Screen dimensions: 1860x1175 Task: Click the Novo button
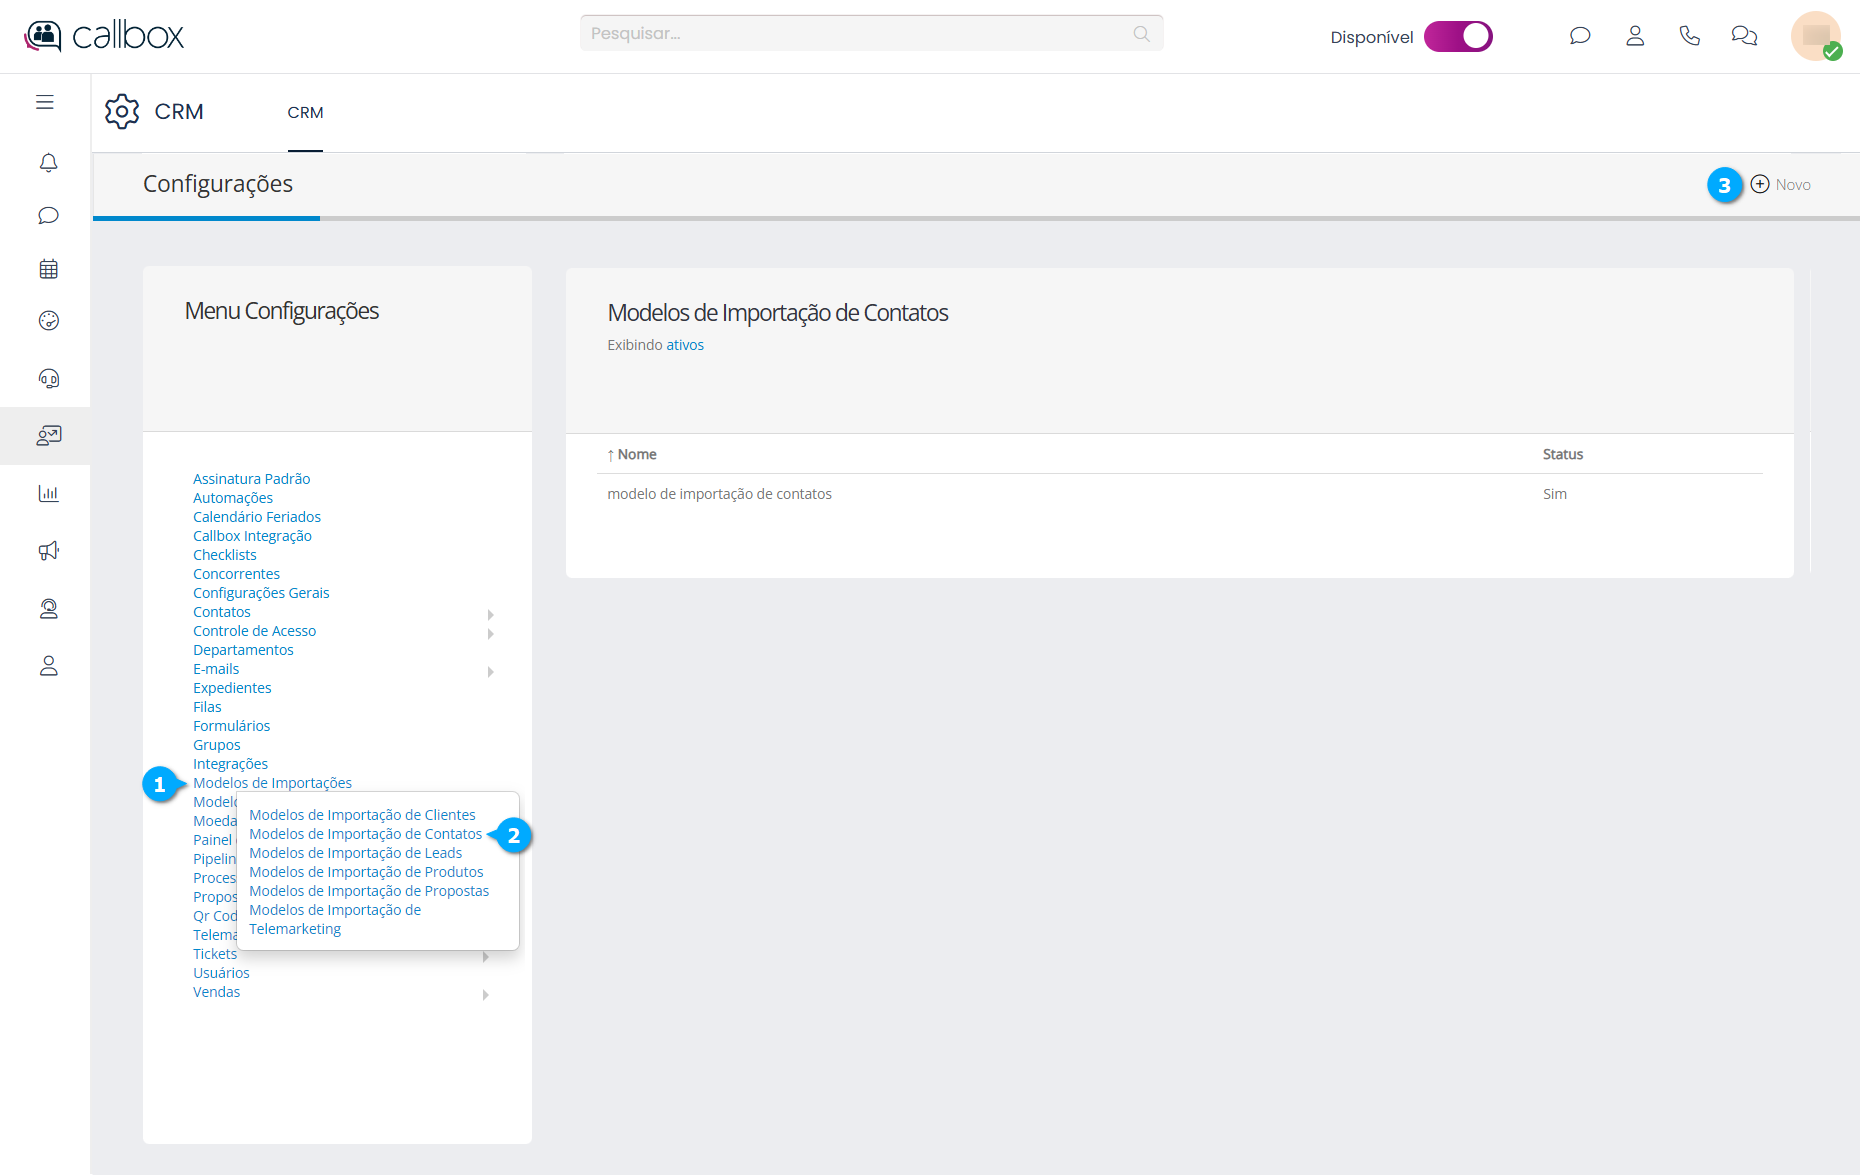pyautogui.click(x=1781, y=185)
